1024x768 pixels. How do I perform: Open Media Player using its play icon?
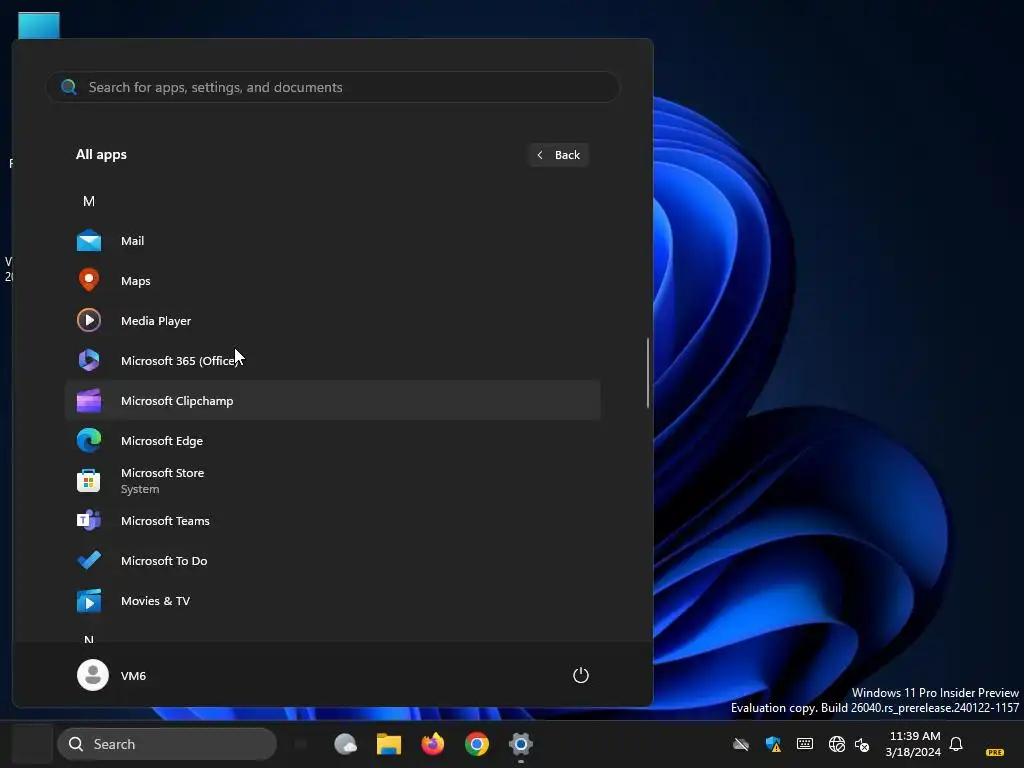[89, 321]
